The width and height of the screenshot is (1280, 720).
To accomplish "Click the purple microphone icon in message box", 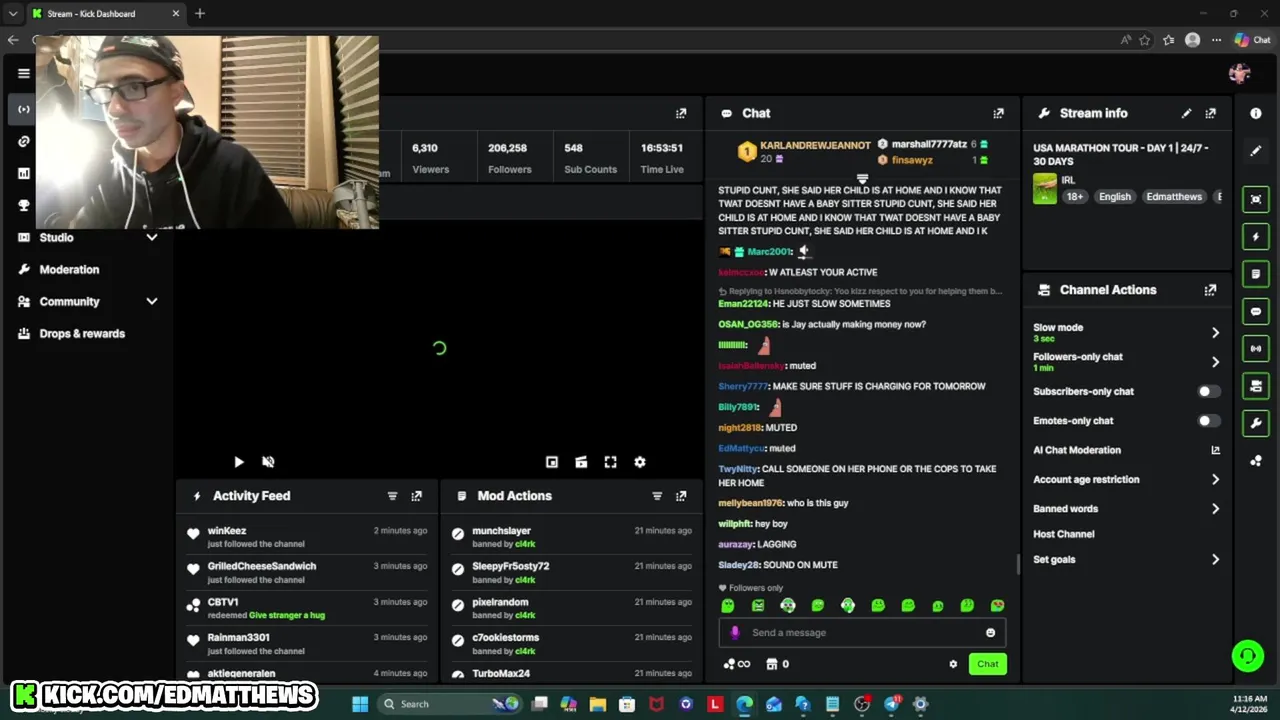I will [x=735, y=632].
